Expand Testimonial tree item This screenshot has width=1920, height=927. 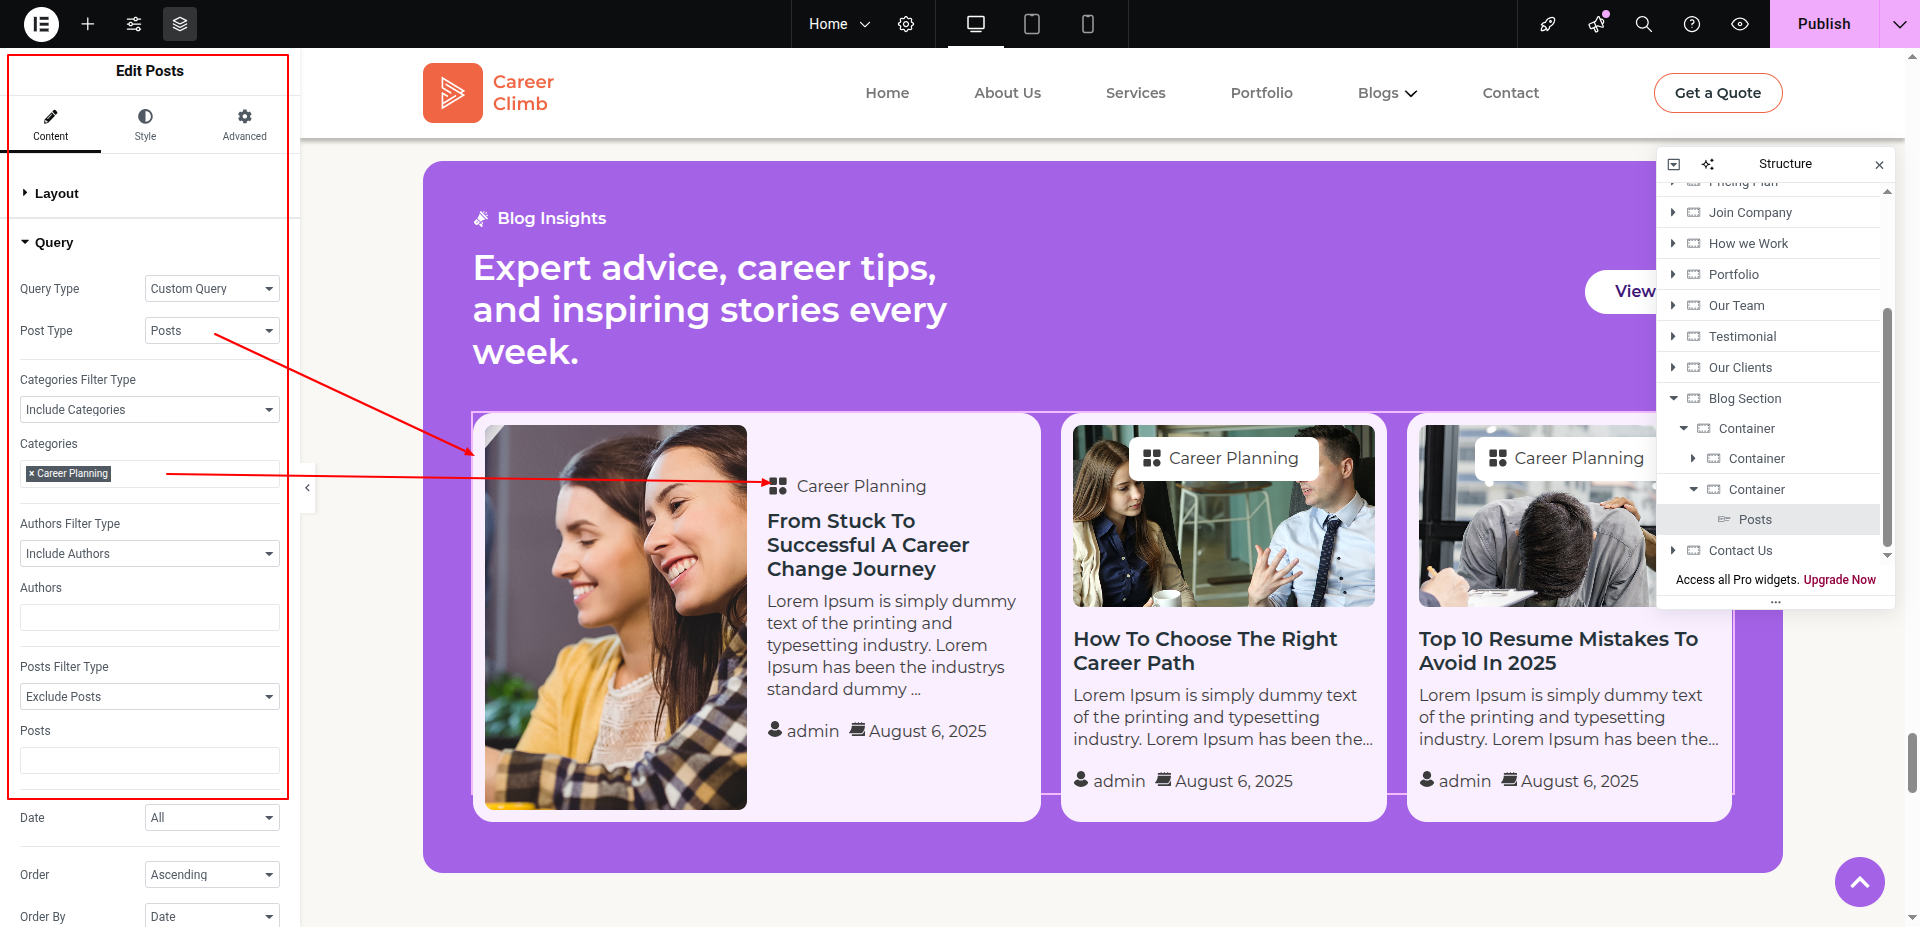(1673, 337)
